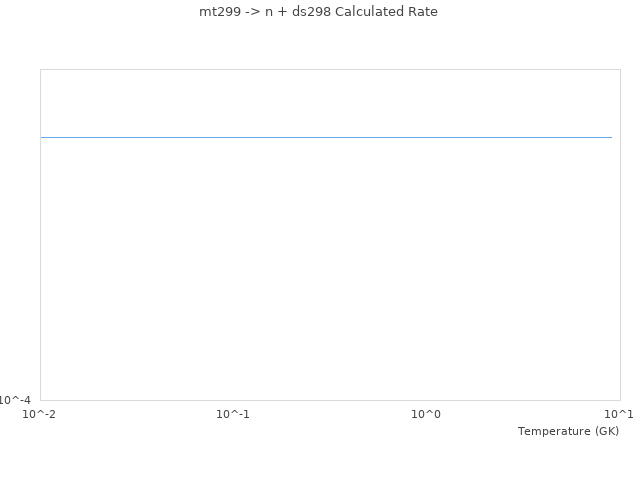Click the chart title text
640x480 pixels.
tap(319, 12)
